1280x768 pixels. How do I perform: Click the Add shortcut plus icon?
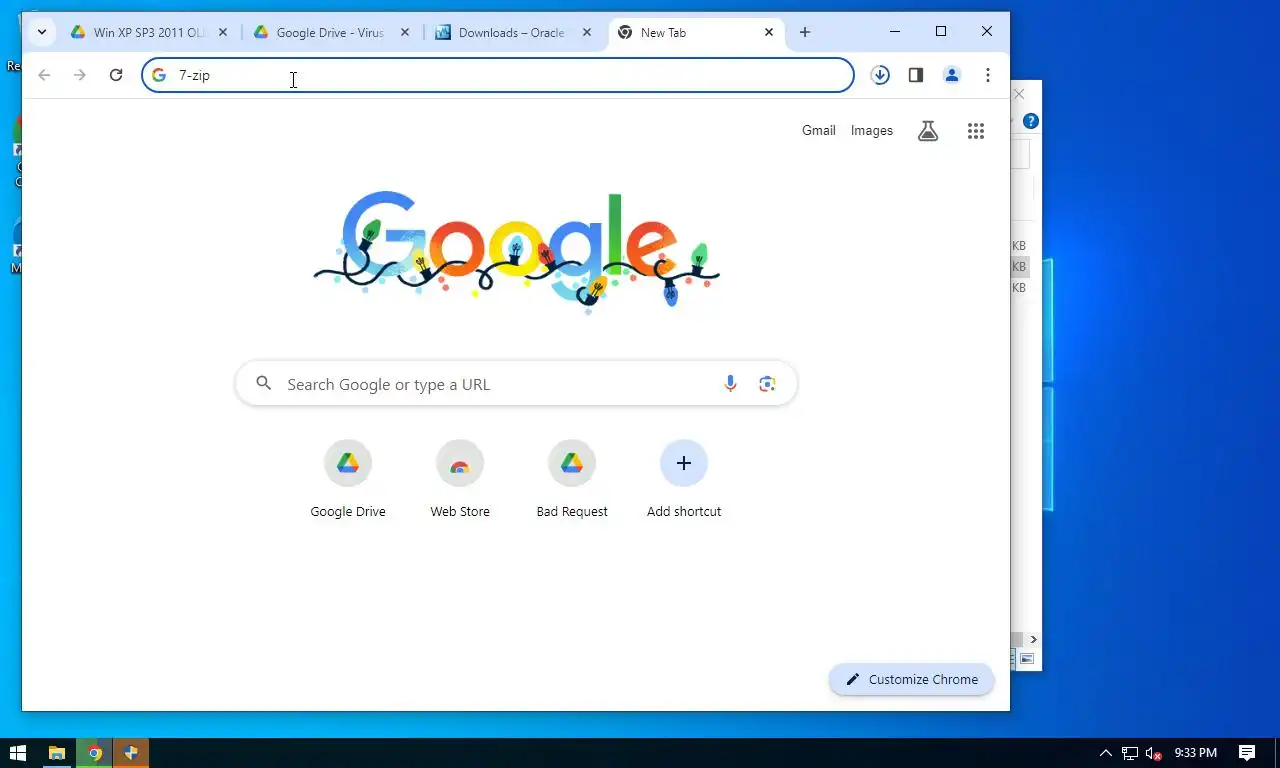[684, 463]
